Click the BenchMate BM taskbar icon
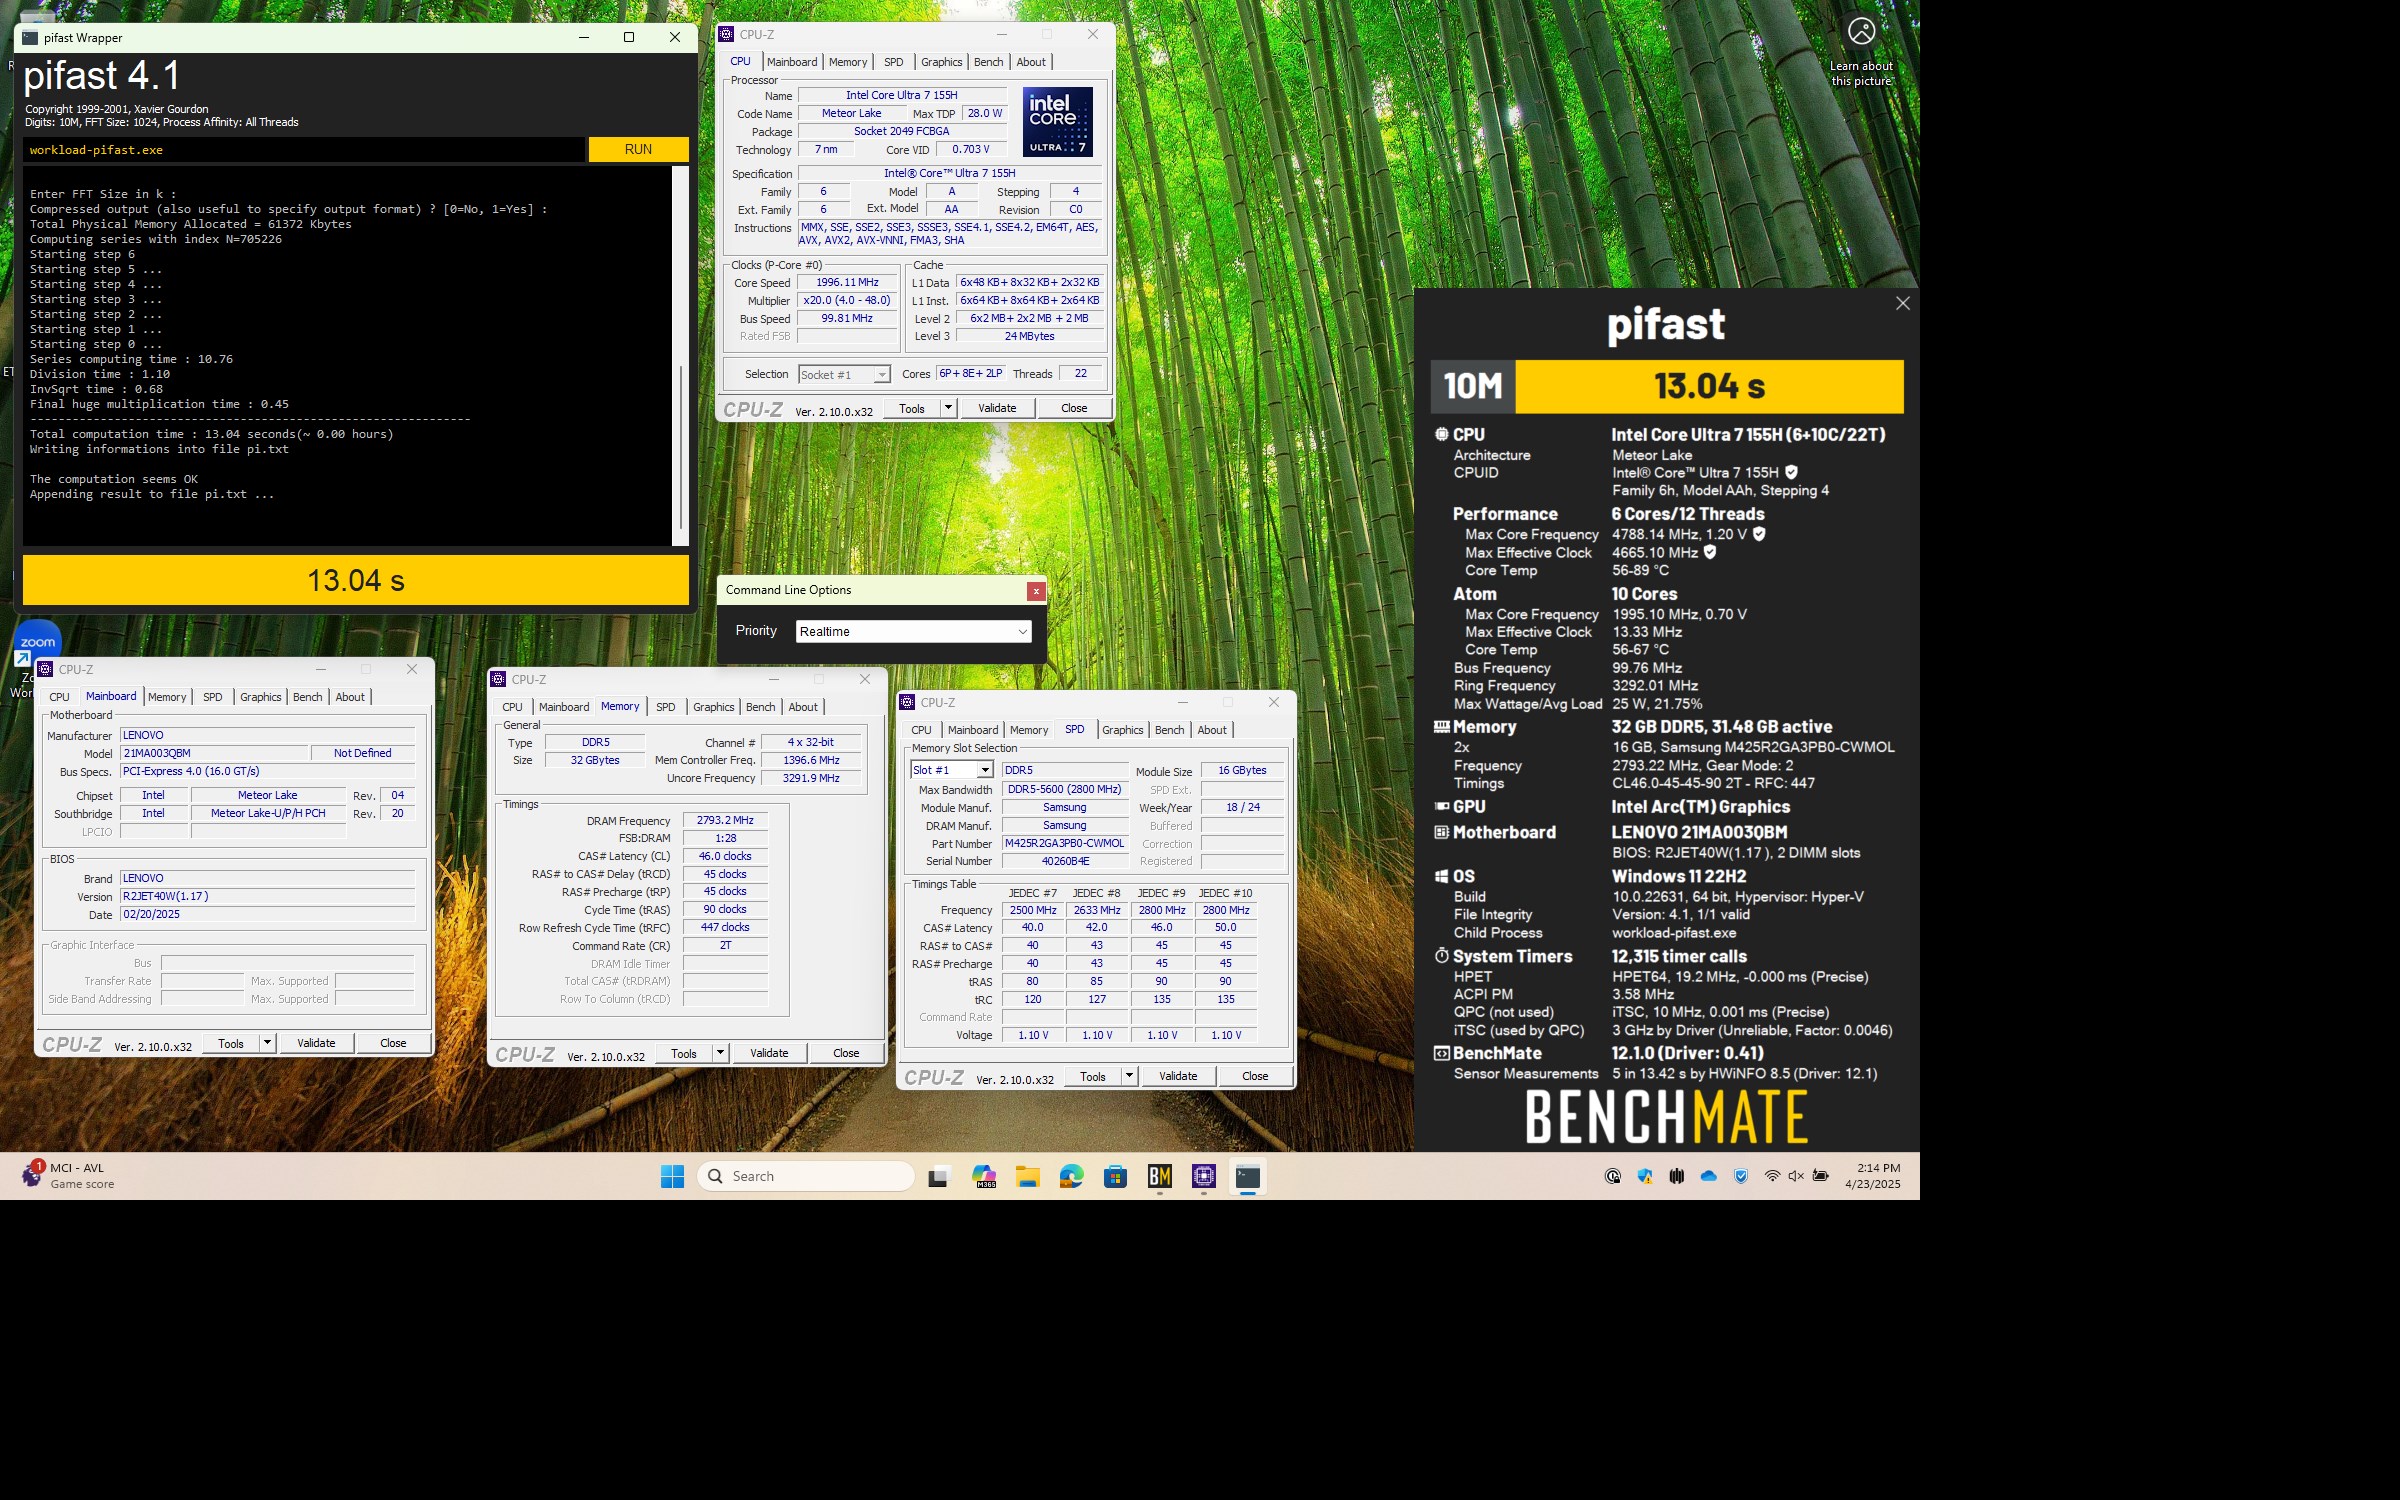2400x1500 pixels. point(1160,1176)
